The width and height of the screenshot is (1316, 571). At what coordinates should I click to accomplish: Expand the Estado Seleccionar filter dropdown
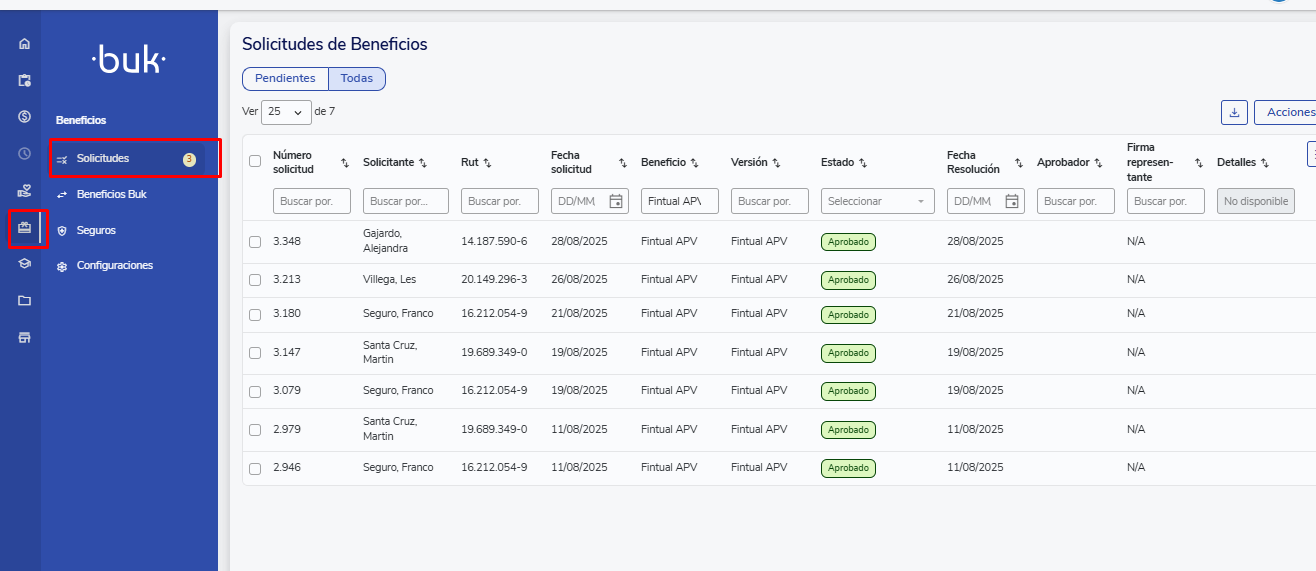pyautogui.click(x=877, y=201)
